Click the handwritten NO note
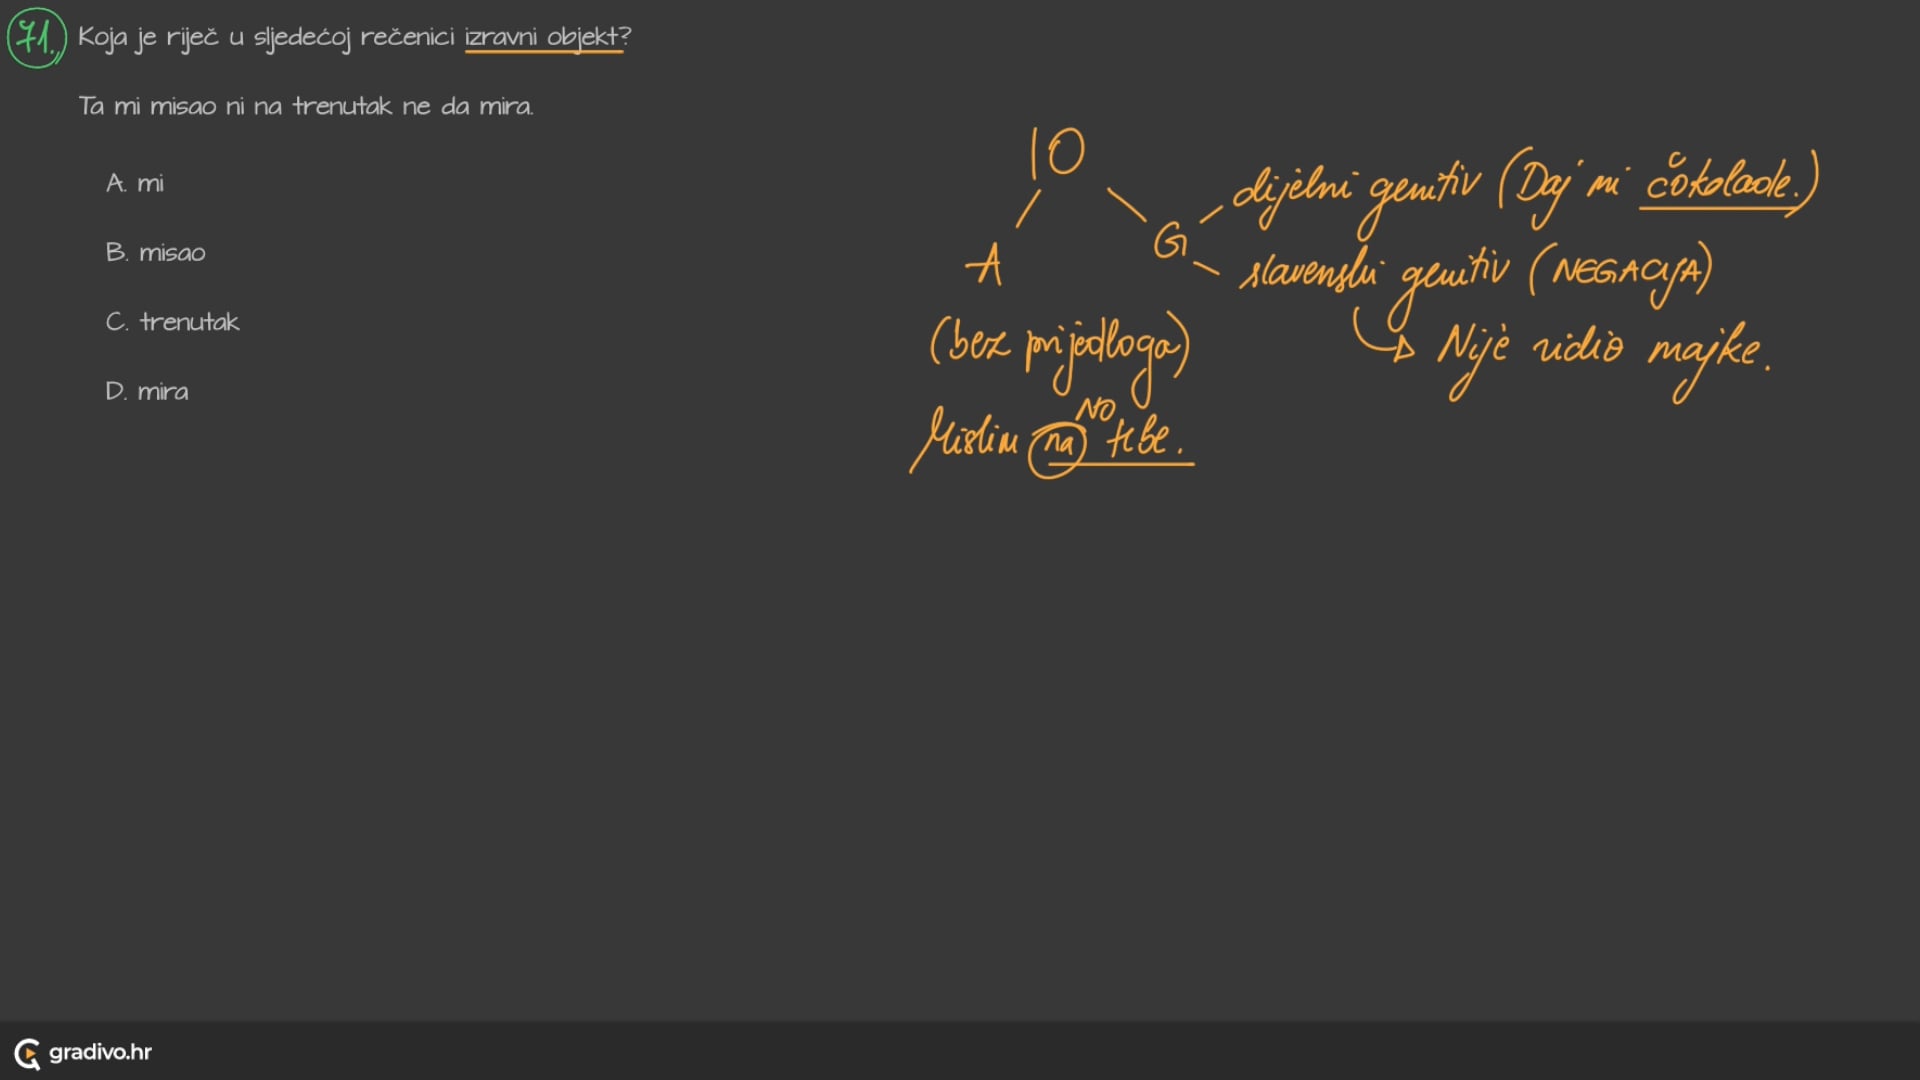The height and width of the screenshot is (1080, 1920). [1095, 409]
